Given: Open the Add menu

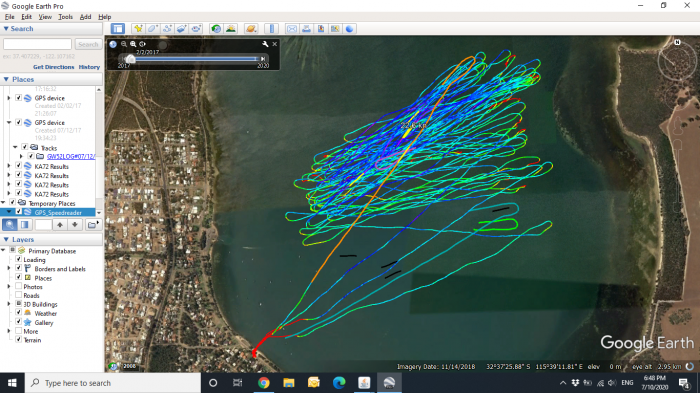Looking at the screenshot, I should tap(85, 17).
